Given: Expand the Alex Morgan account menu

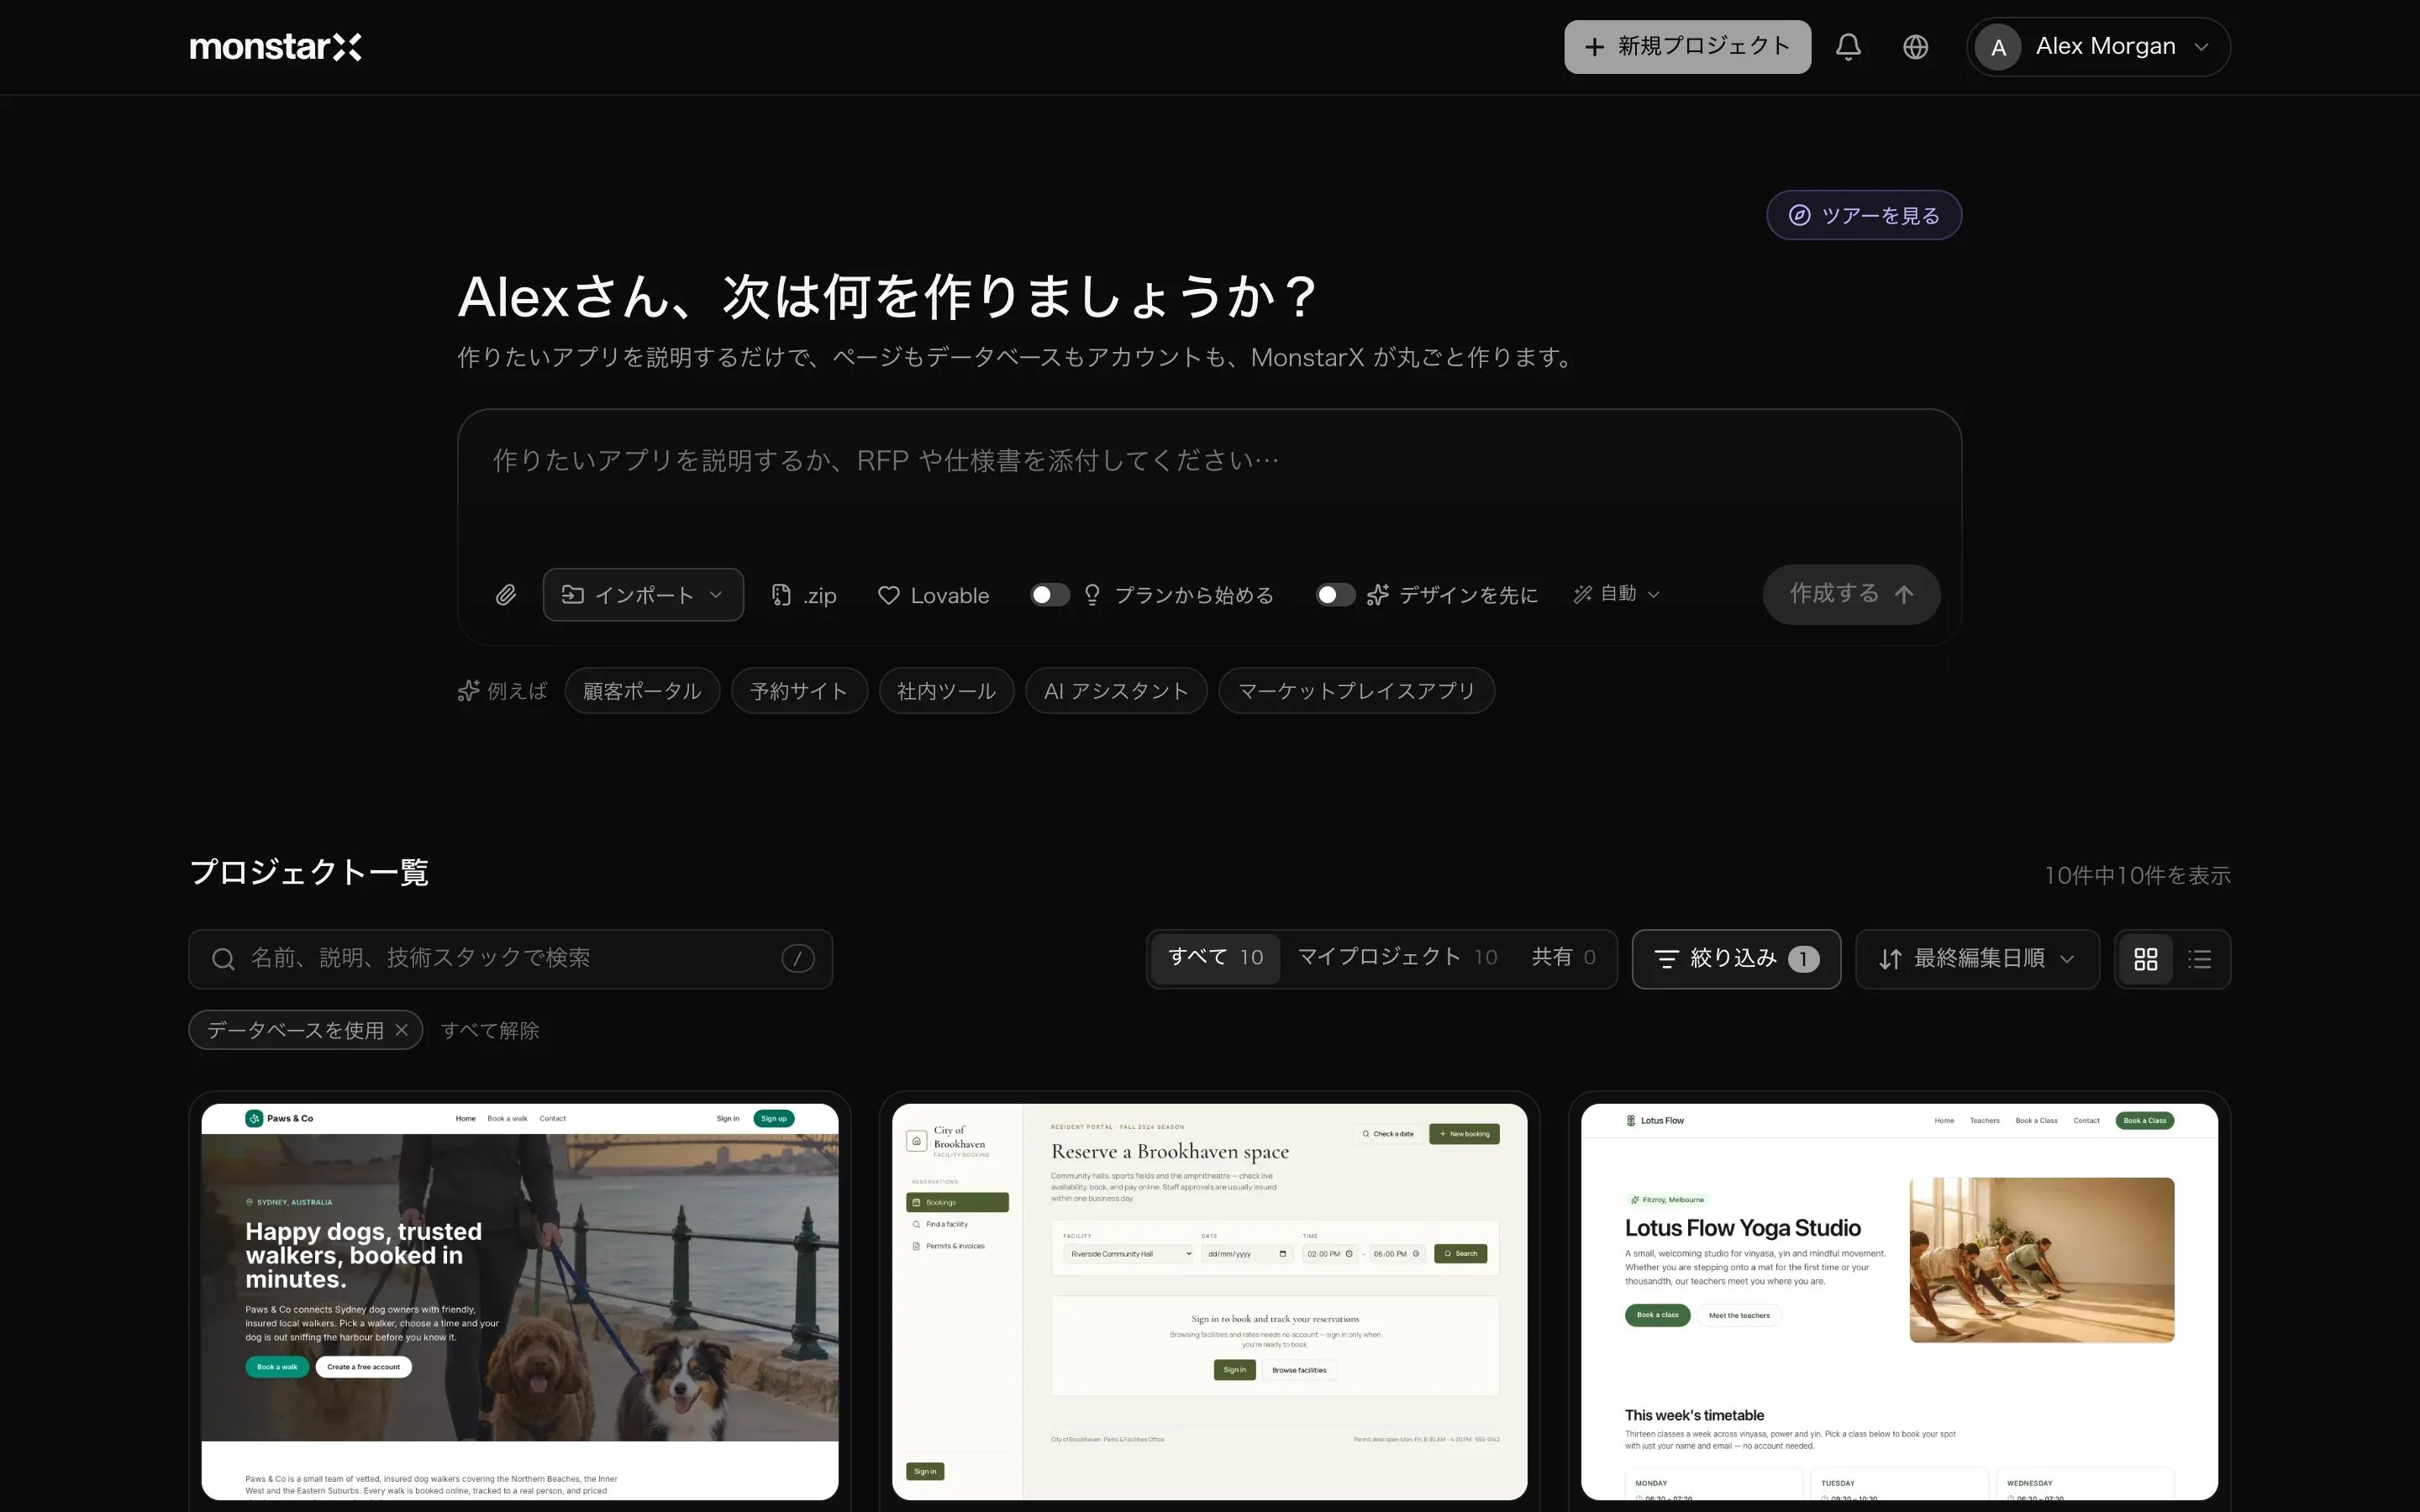Looking at the screenshot, I should (x=2098, y=47).
